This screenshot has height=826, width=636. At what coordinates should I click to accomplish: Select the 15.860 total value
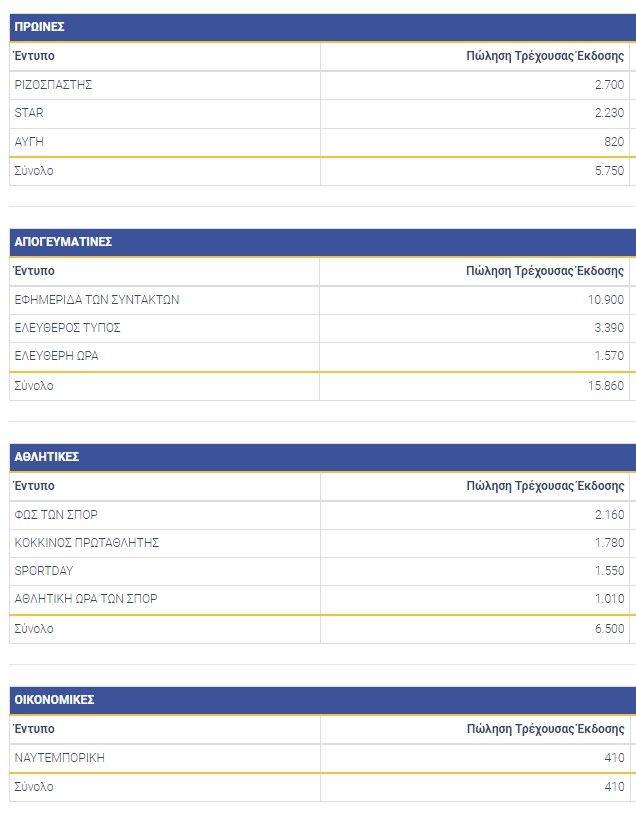607,386
